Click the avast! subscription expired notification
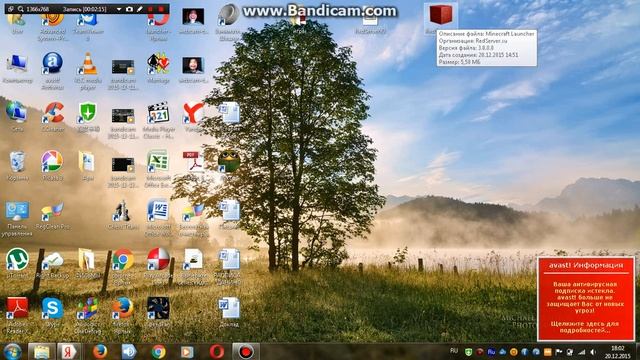The width and height of the screenshot is (640, 360). coord(586,299)
